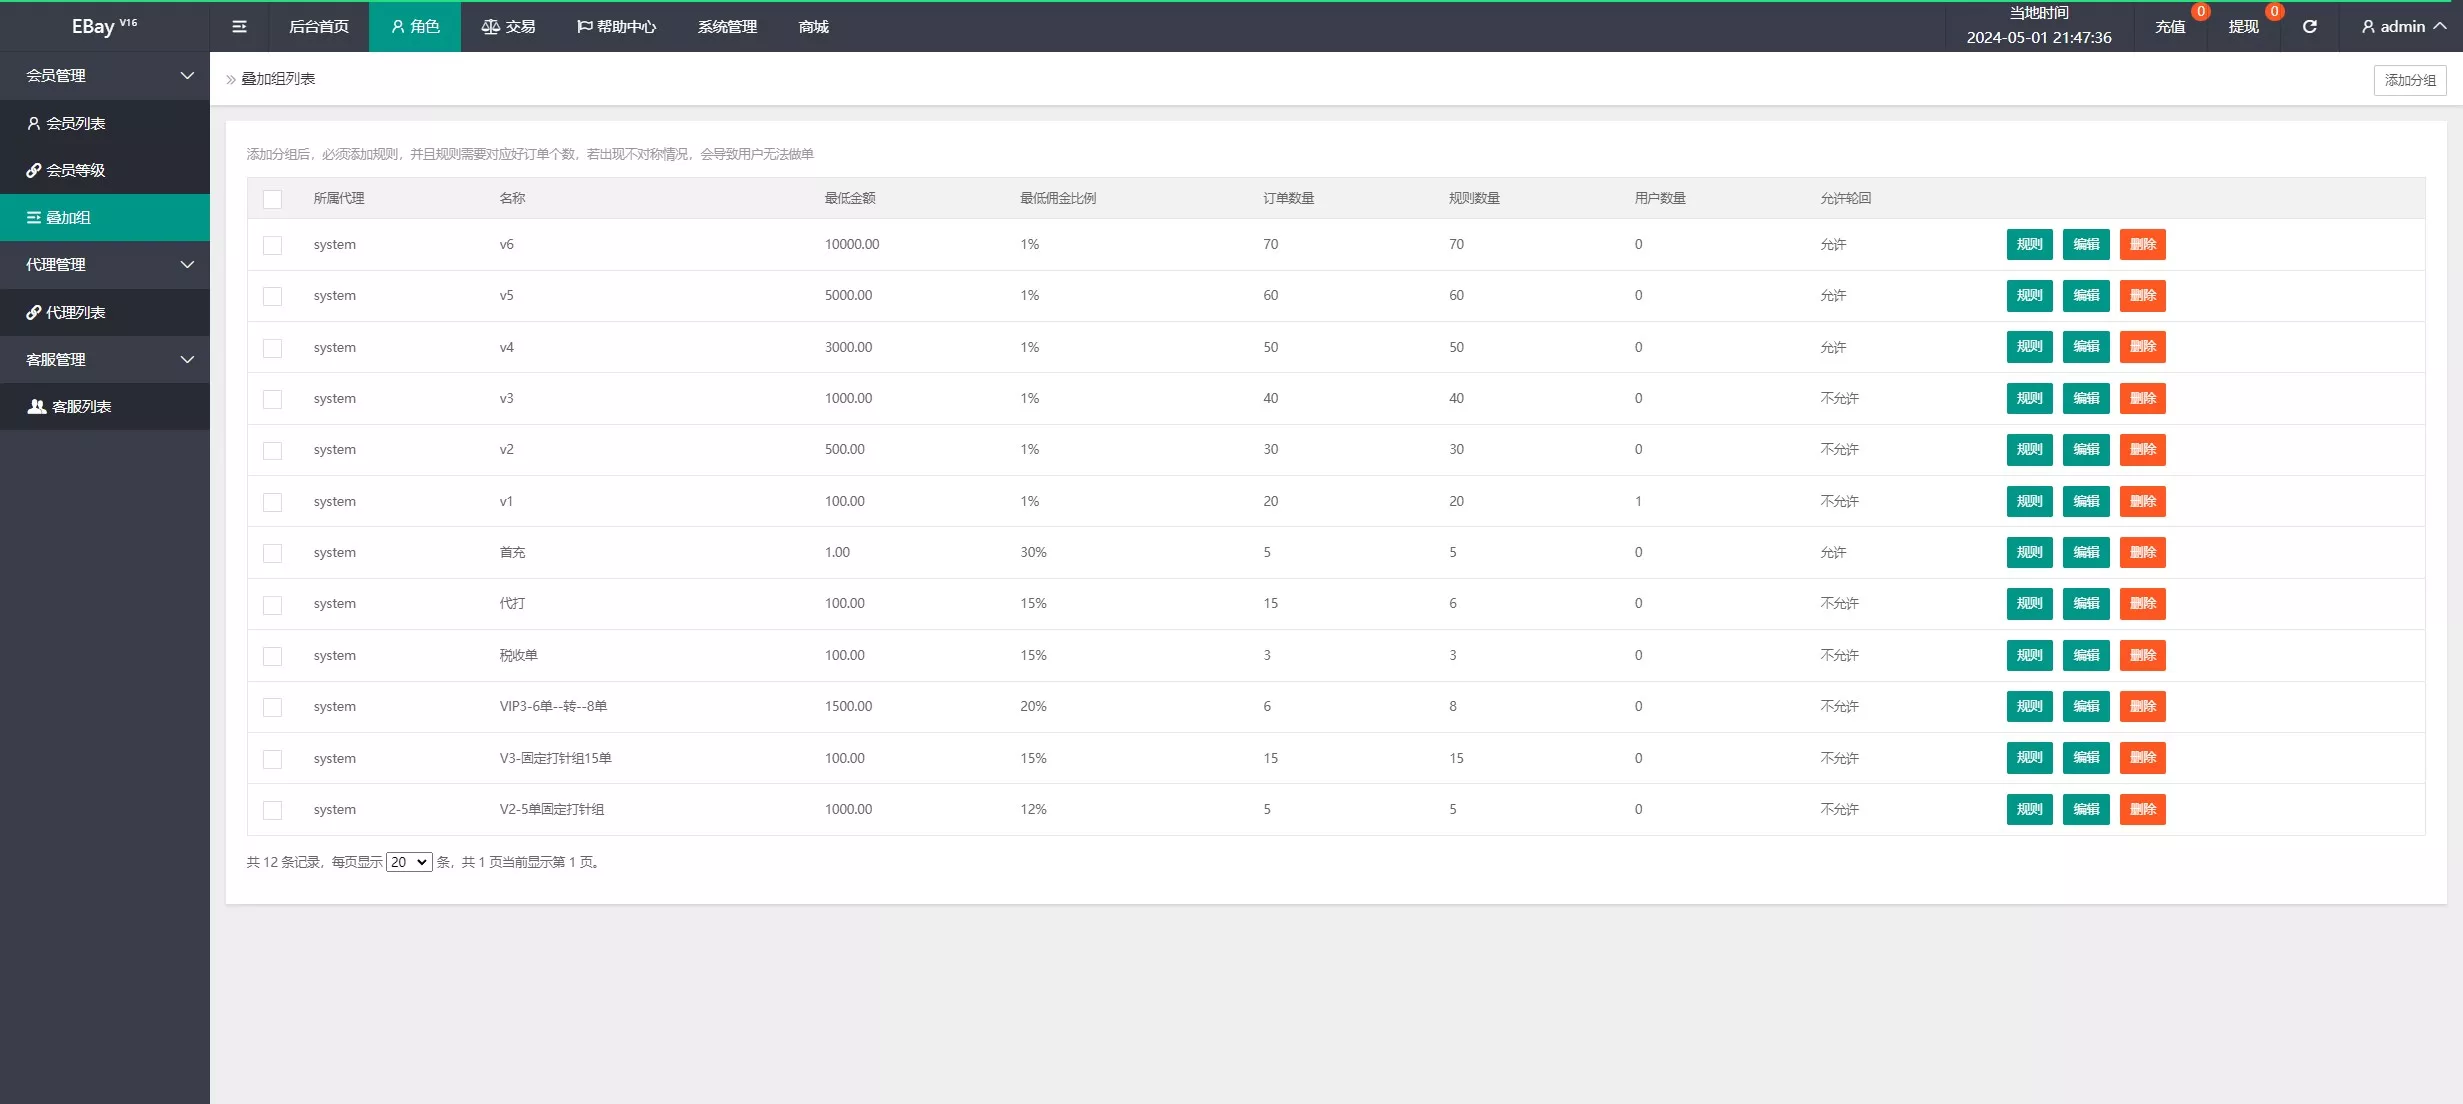Open 会员列表 sidebar item
Screen dimensions: 2463x1104
[x=76, y=123]
